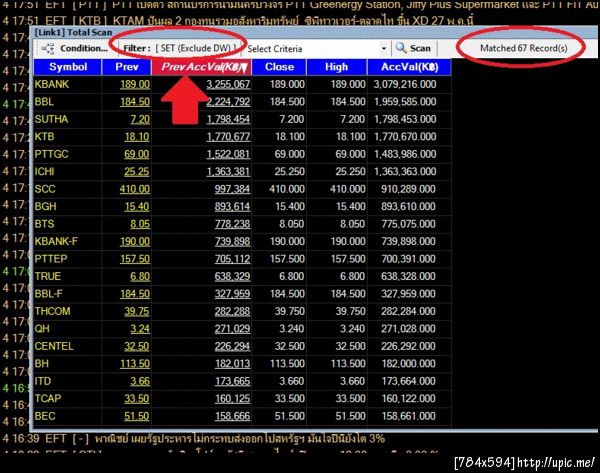
Task: Click BEC PrevAccVal 158,666
Action: click(232, 416)
